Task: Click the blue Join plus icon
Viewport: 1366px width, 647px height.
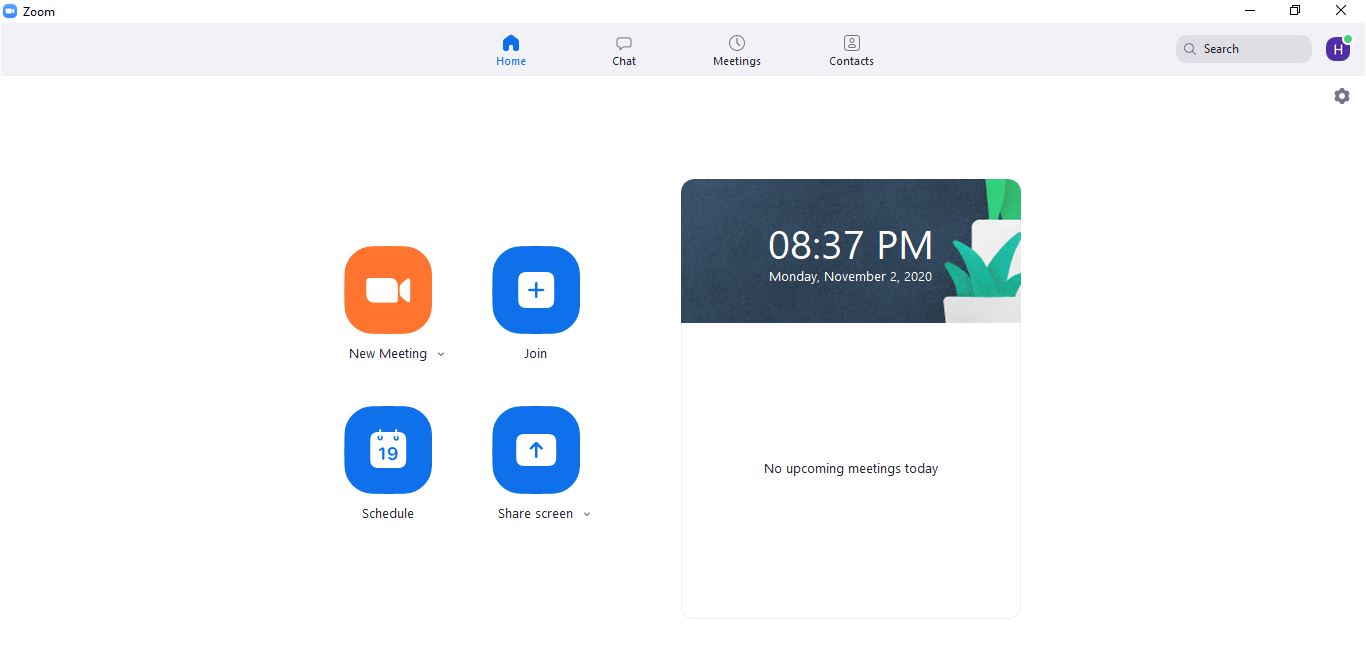Action: 536,290
